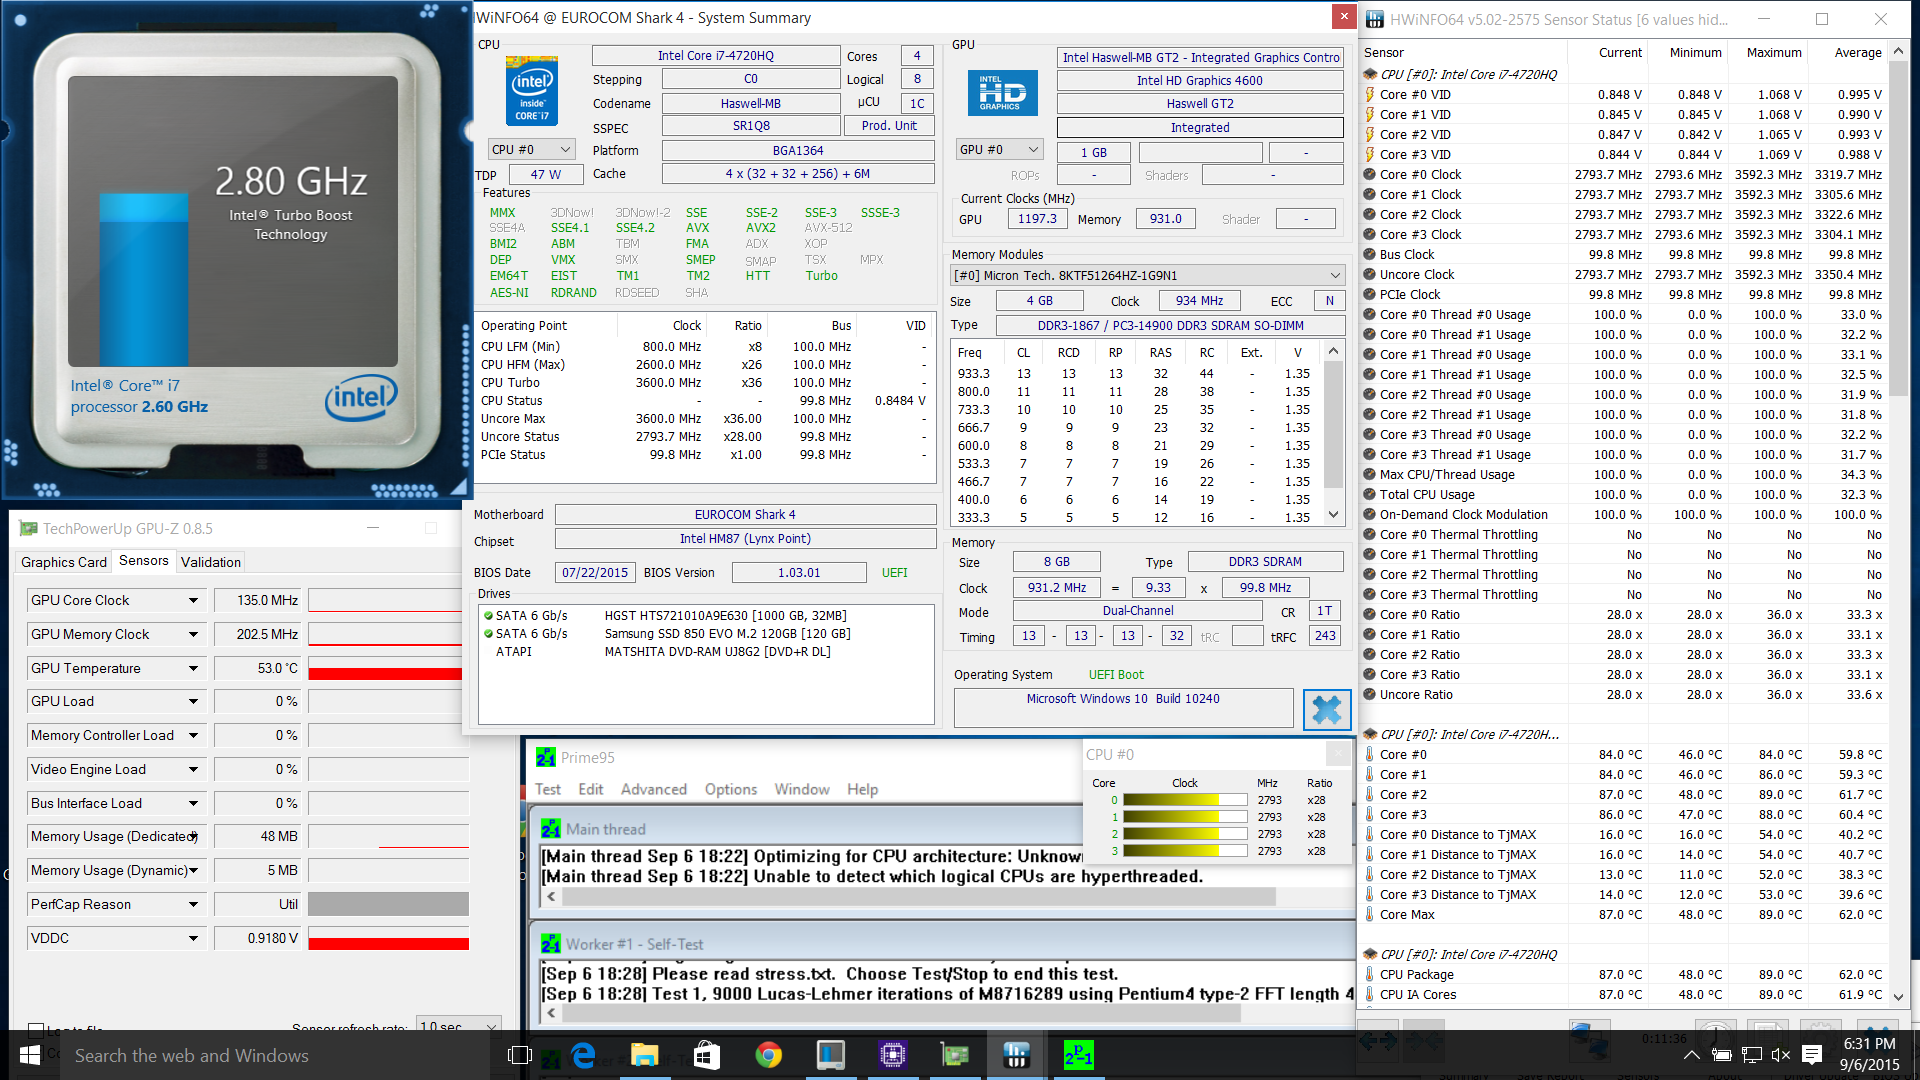Open the CPU #0 selector dropdown
This screenshot has height=1080, width=1920.
532,149
